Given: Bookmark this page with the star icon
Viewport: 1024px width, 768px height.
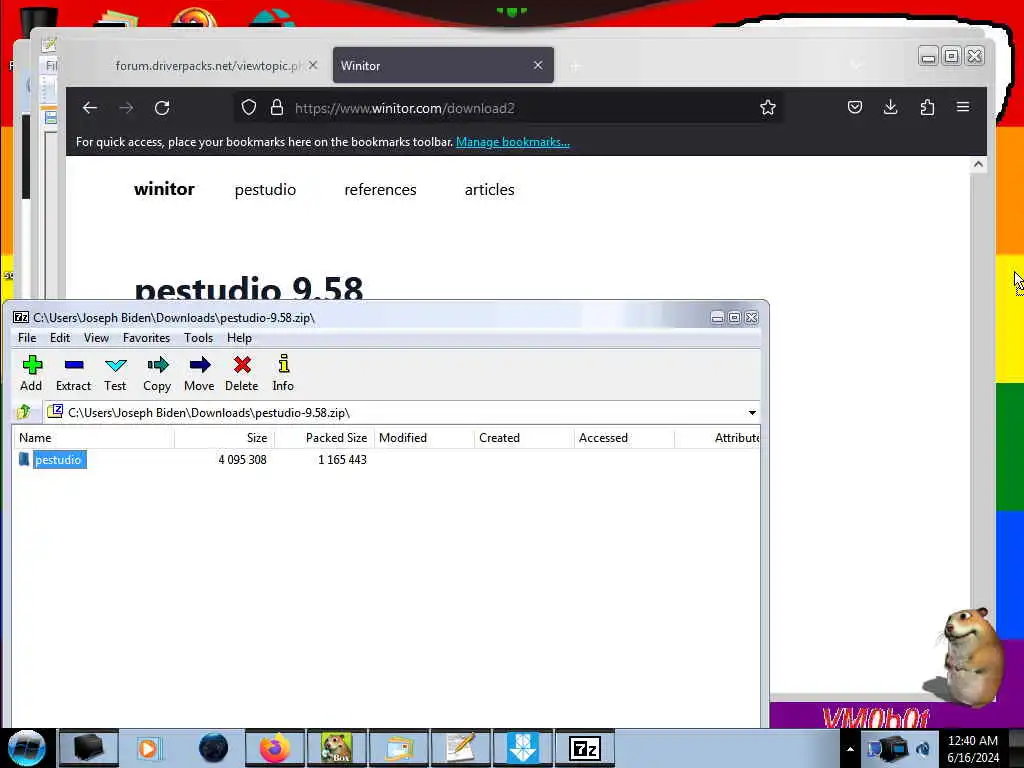Looking at the screenshot, I should pos(768,108).
